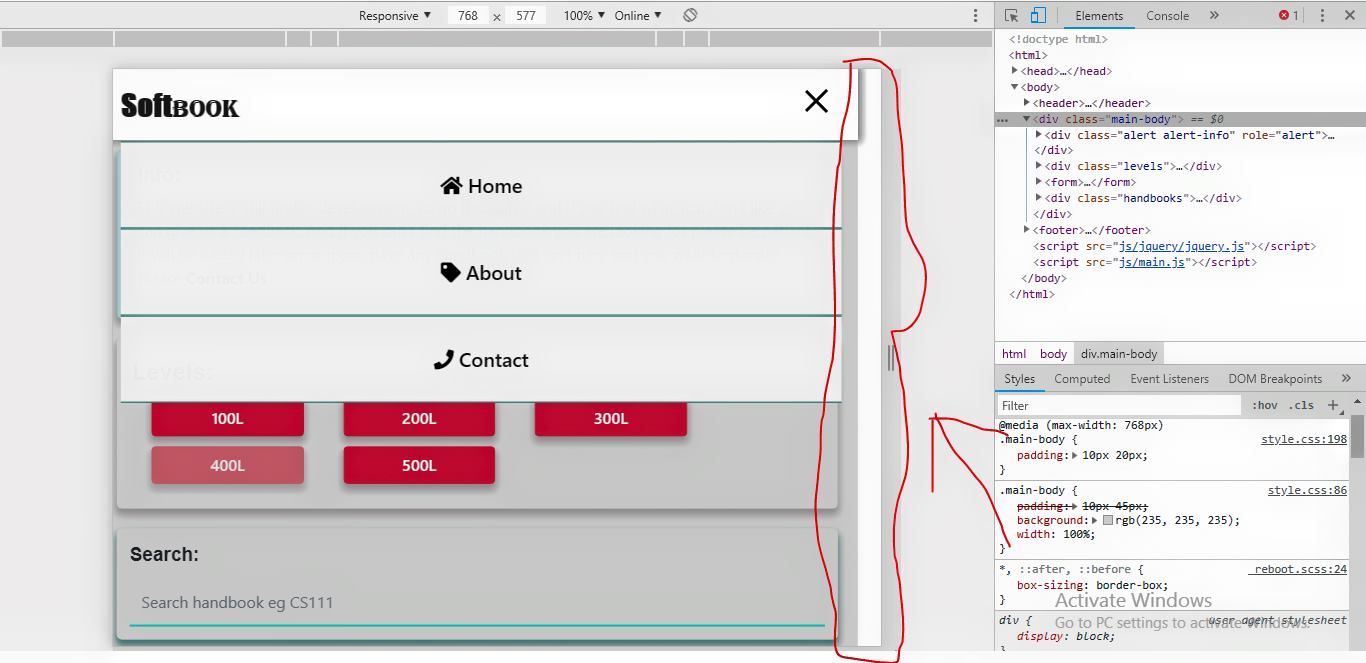Collapse the div.main-body node
This screenshot has width=1366, height=663.
[1026, 119]
